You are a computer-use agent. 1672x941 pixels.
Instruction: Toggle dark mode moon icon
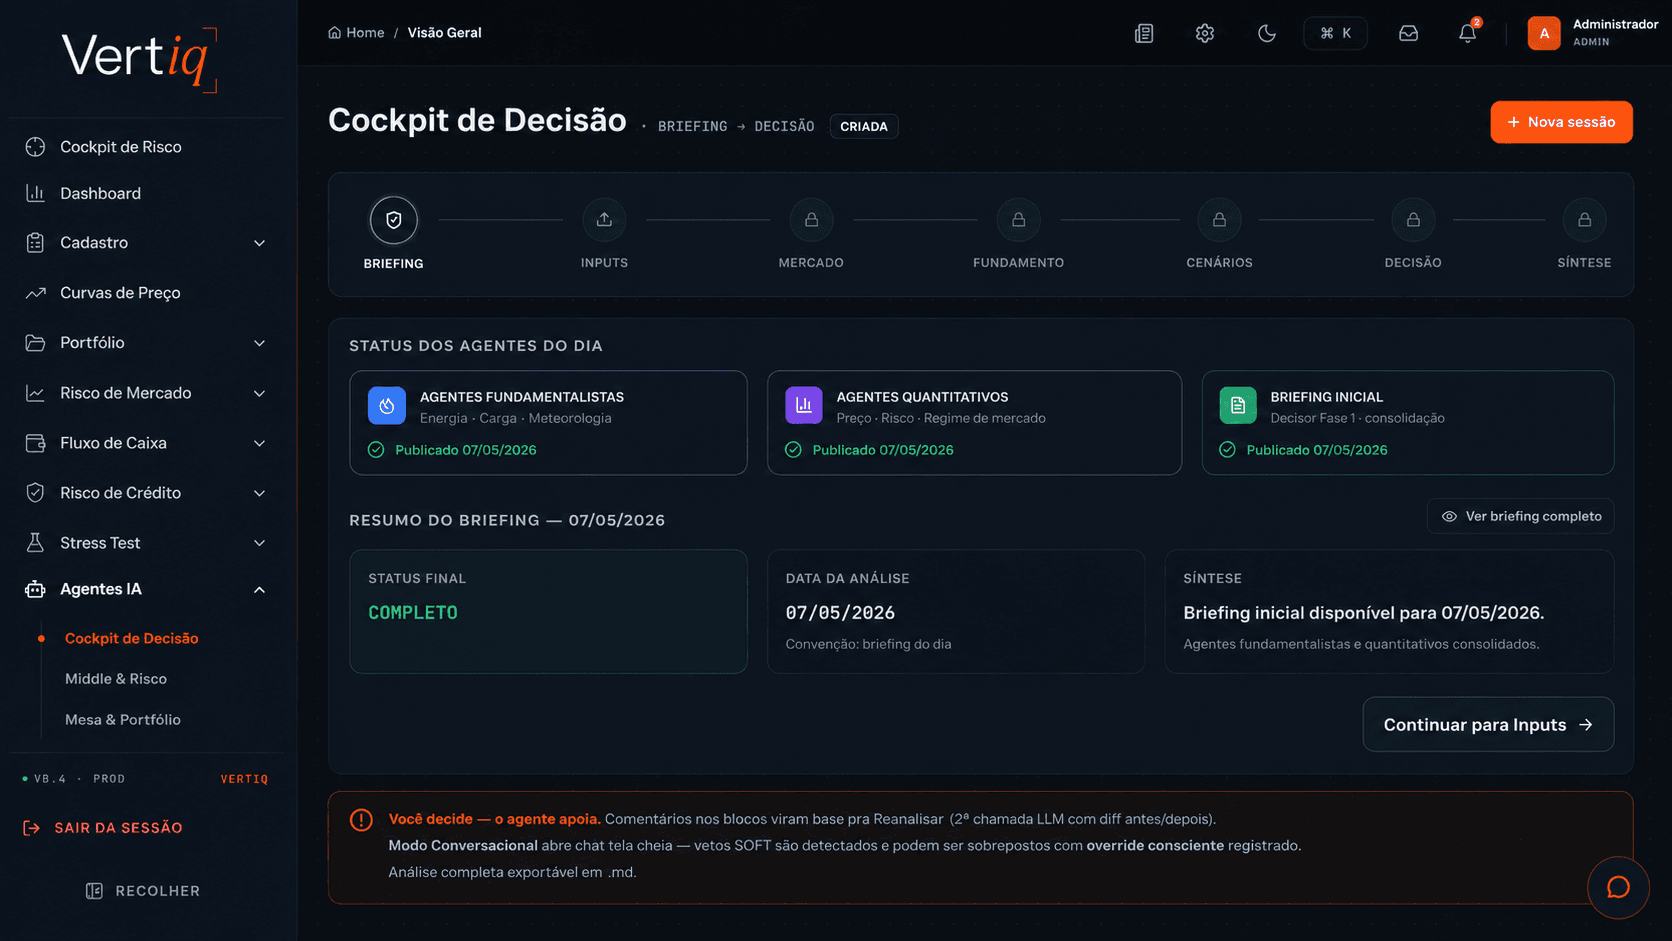tap(1267, 33)
